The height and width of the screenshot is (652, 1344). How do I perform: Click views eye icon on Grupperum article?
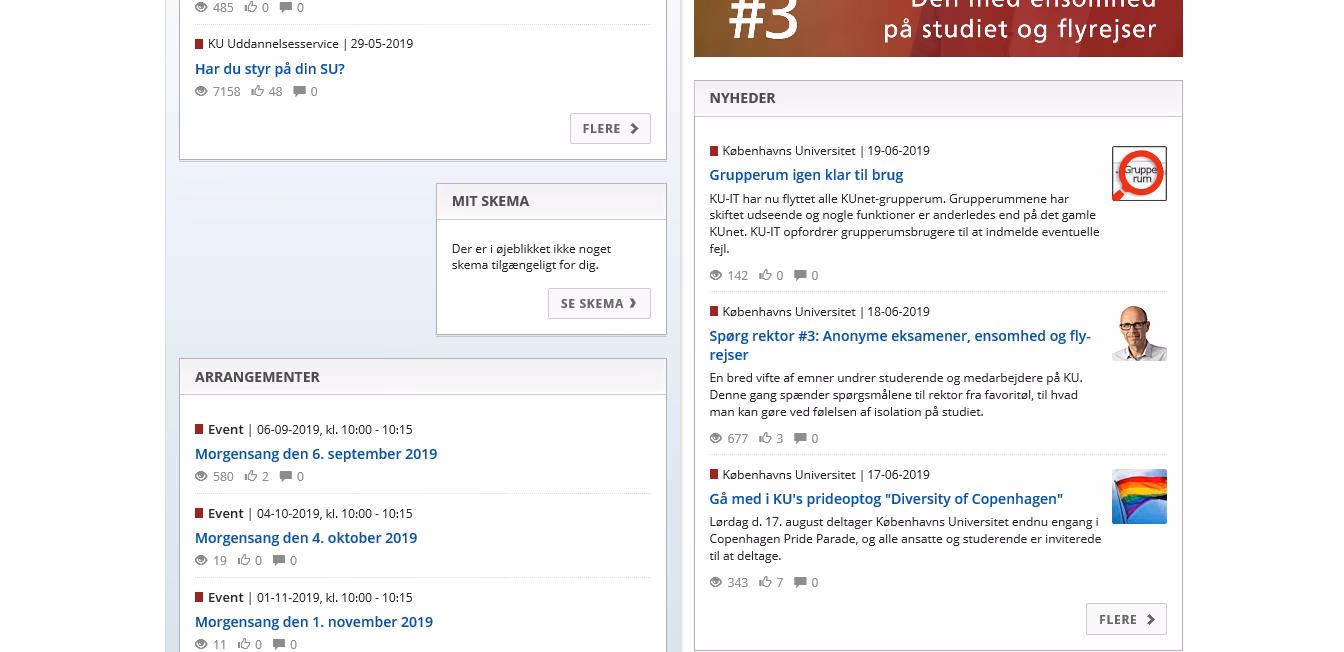716,275
